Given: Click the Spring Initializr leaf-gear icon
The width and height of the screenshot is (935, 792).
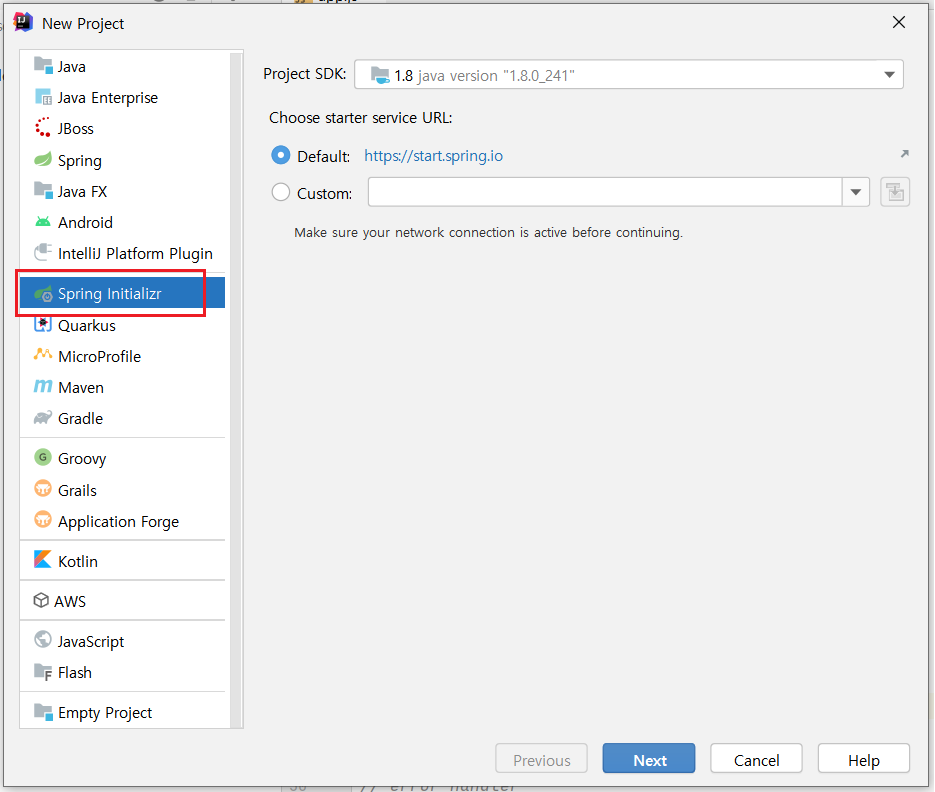Looking at the screenshot, I should point(43,293).
